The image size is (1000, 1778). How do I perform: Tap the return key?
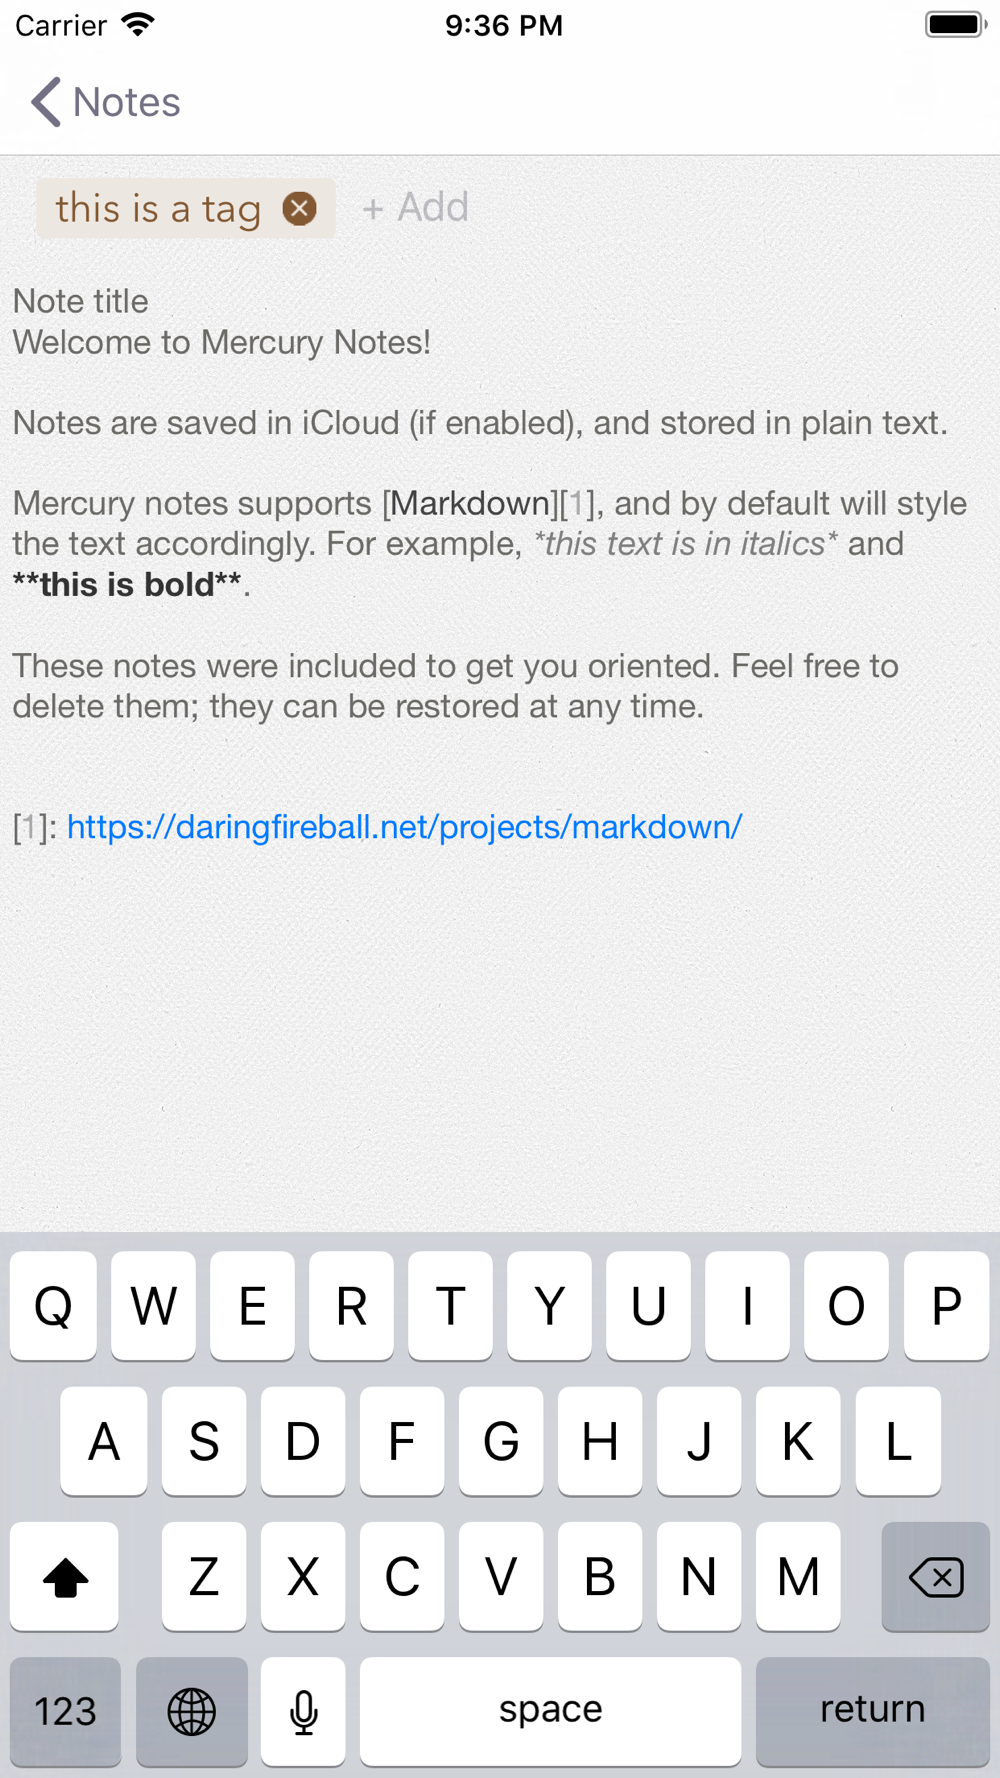(873, 1711)
